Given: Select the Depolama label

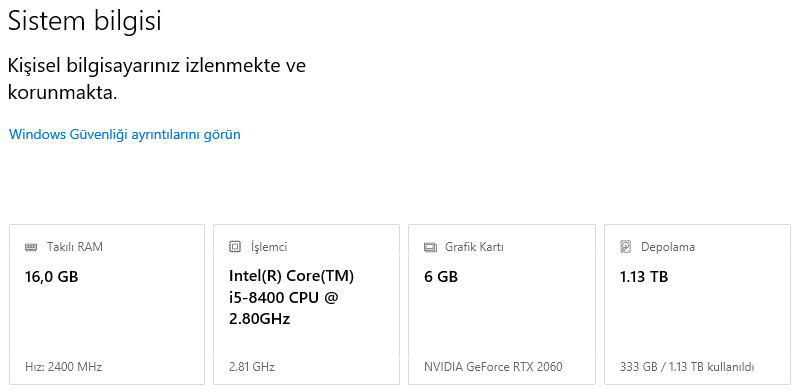Looking at the screenshot, I should 668,247.
